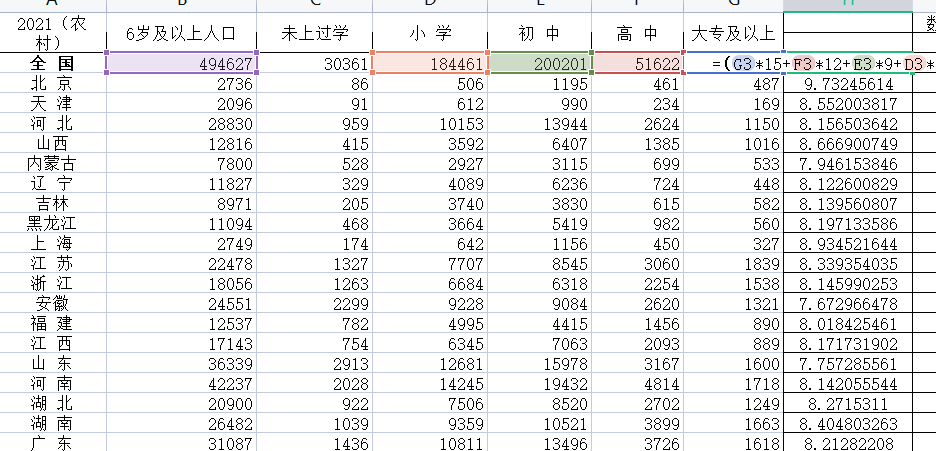Click the 高中 header cell
The height and width of the screenshot is (451, 936).
pos(638,33)
